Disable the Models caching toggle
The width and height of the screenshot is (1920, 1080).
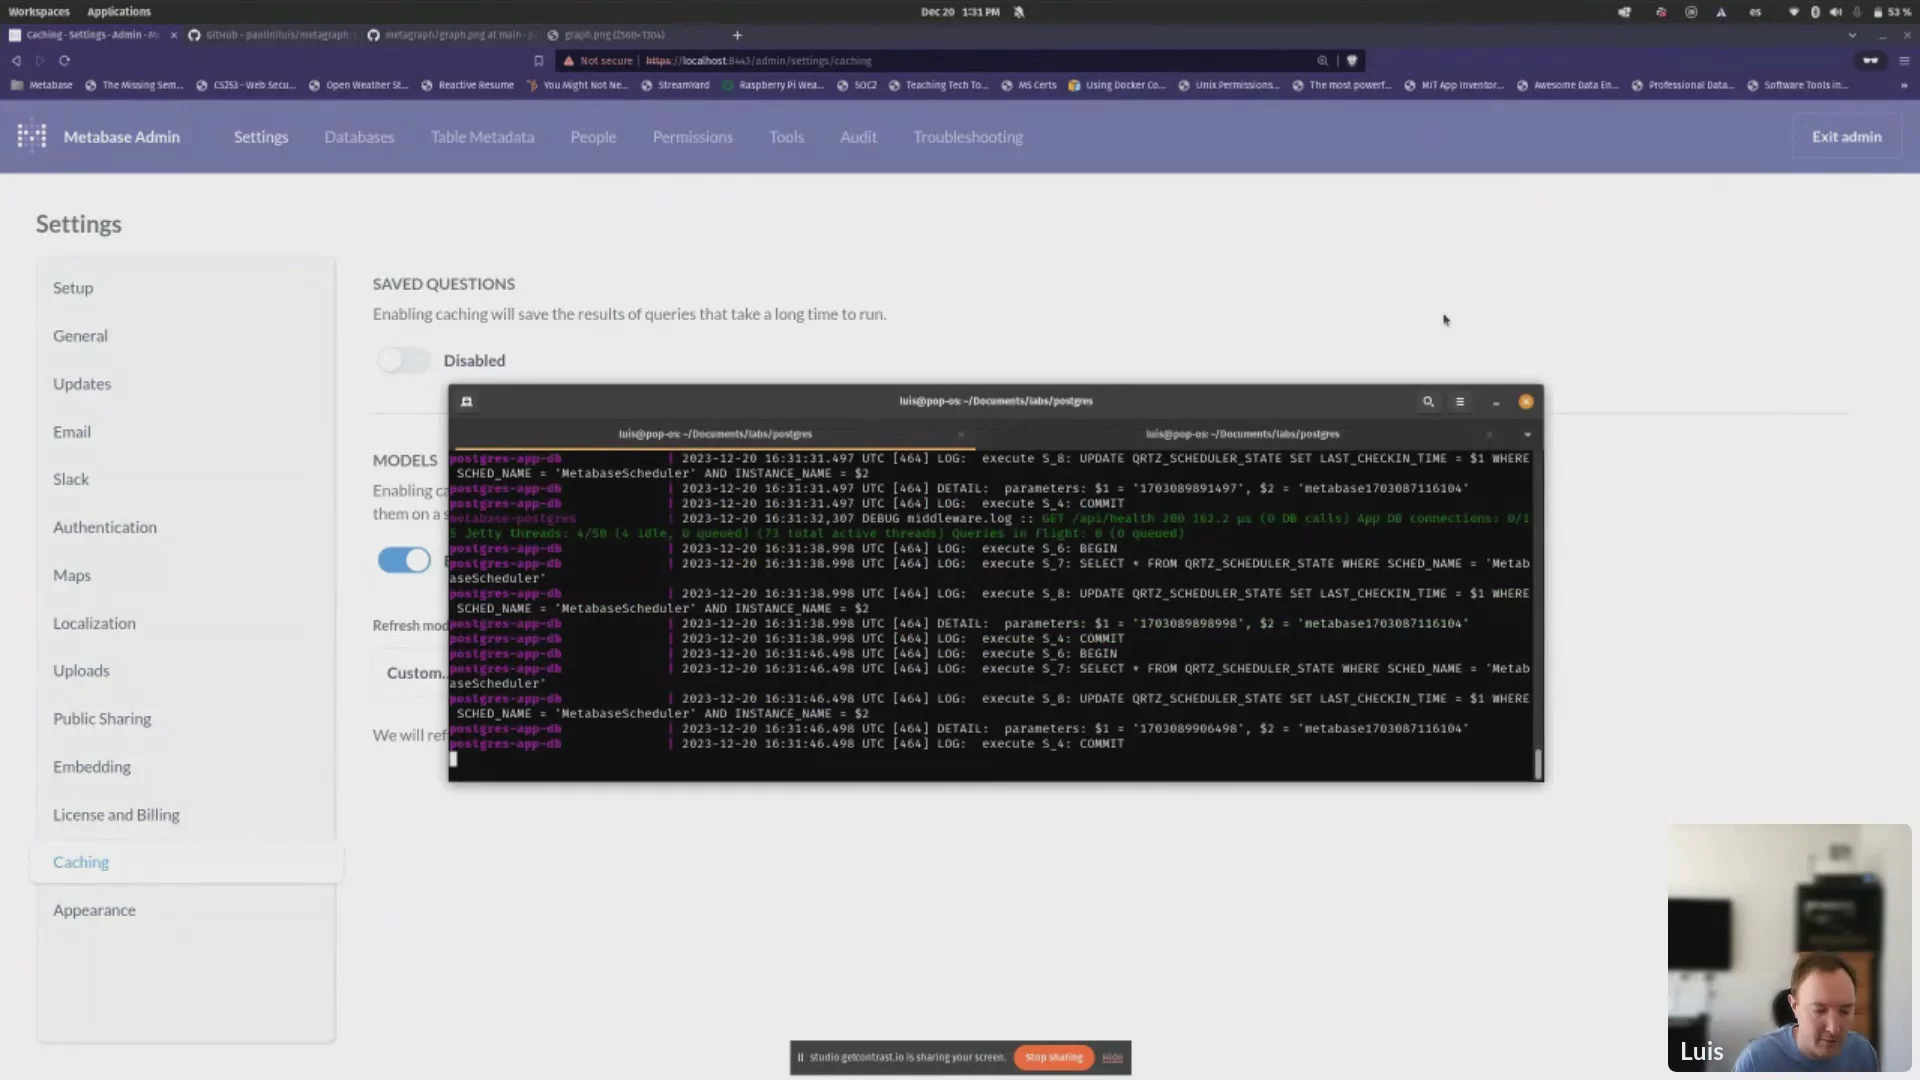(404, 560)
